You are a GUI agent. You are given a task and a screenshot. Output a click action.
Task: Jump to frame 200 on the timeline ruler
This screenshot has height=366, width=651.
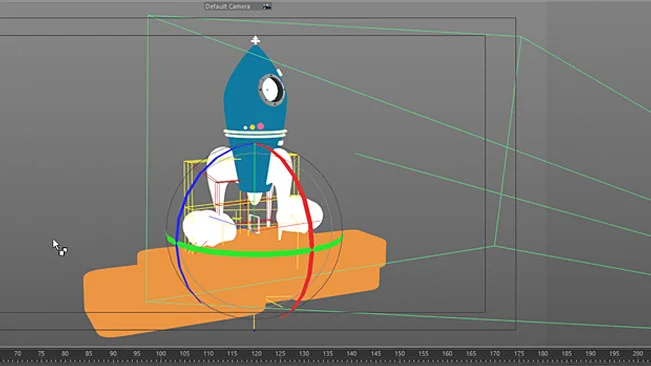(x=638, y=354)
